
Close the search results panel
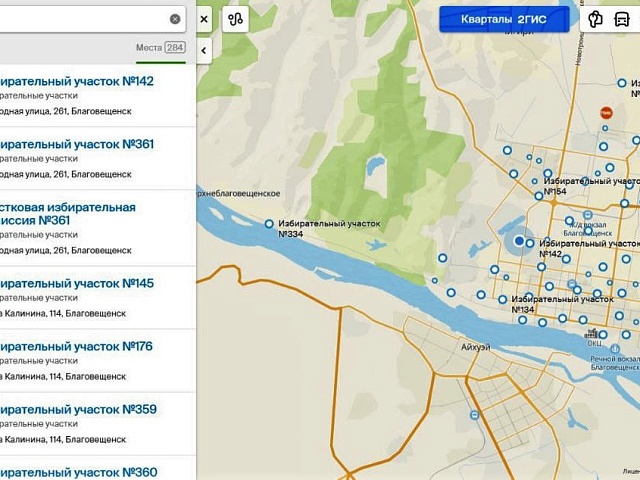(x=204, y=19)
